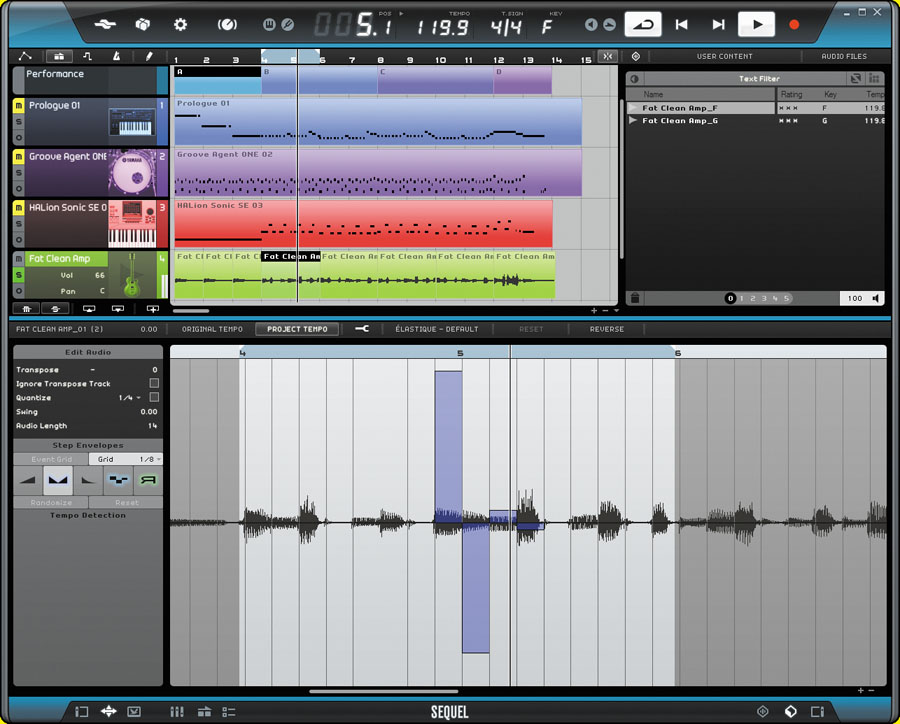Image resolution: width=900 pixels, height=724 pixels.
Task: Click Randomize in Step Envelopes
Action: tap(51, 502)
